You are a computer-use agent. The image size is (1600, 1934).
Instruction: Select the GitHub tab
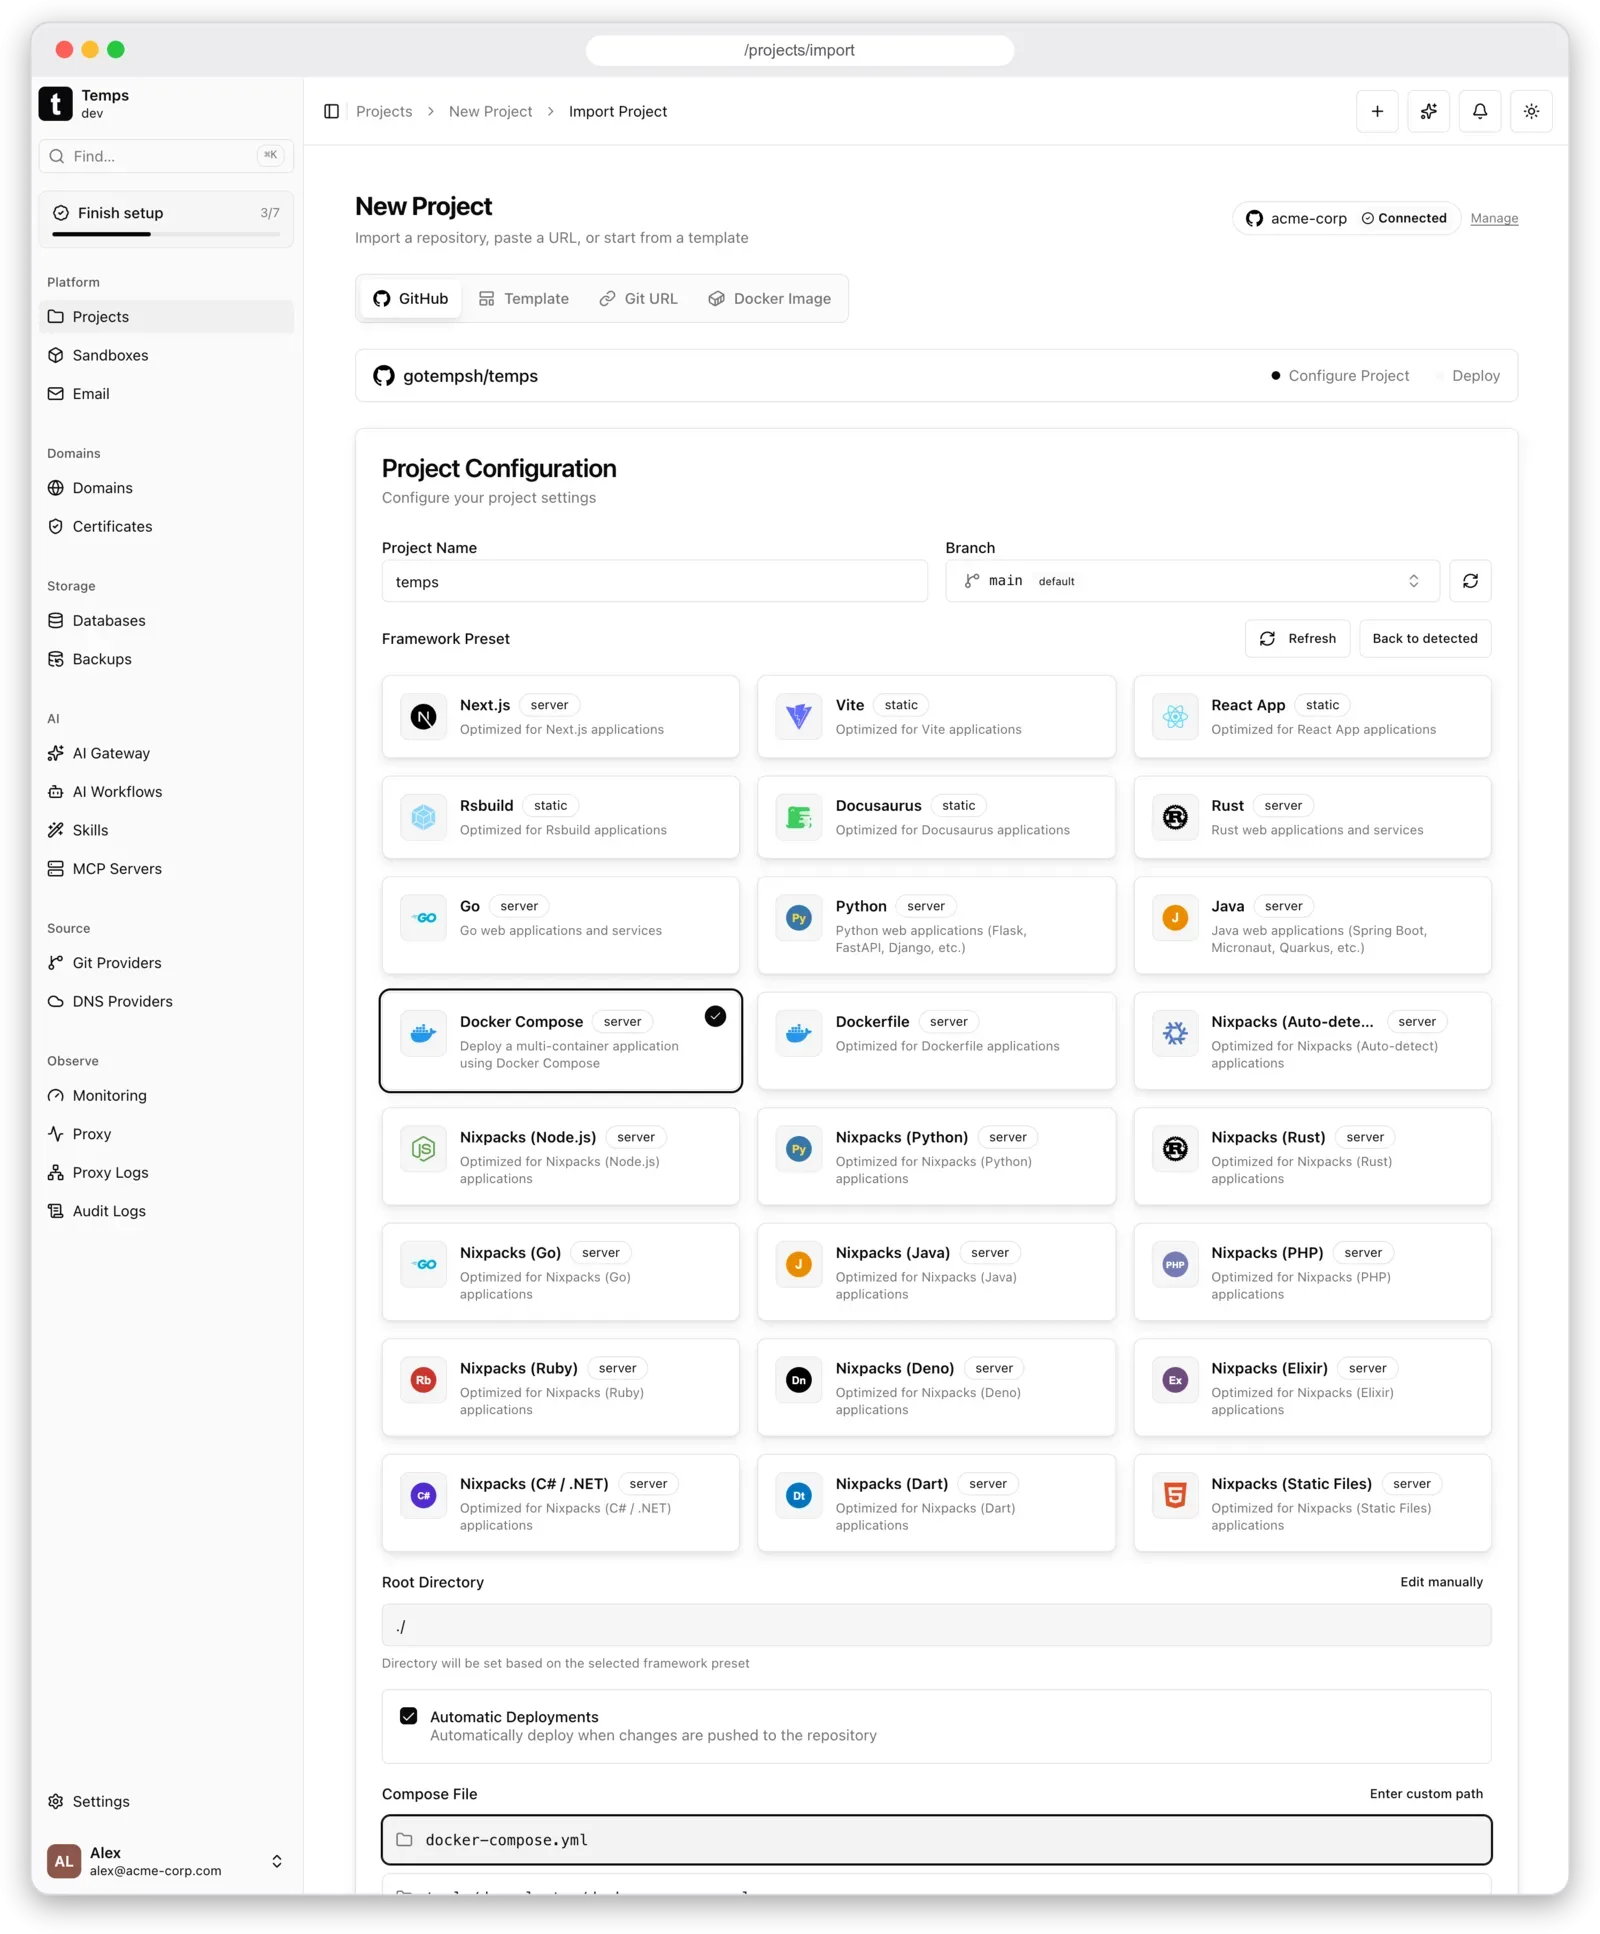point(411,298)
